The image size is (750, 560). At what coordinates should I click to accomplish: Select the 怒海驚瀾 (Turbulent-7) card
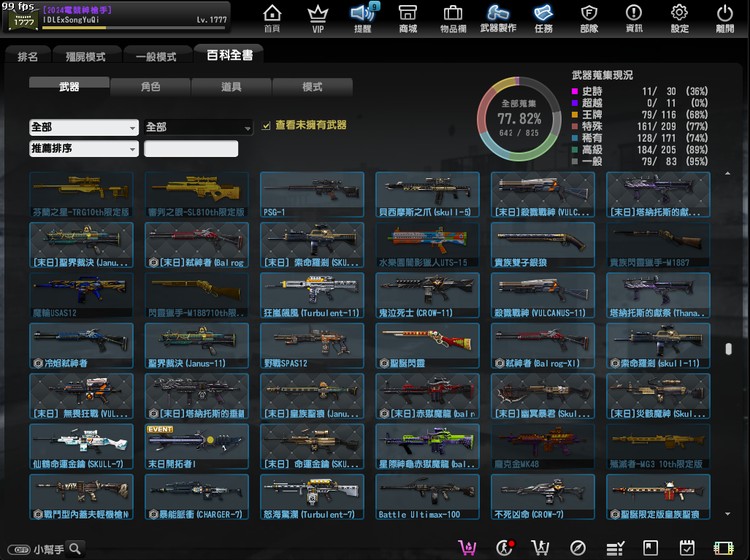pyautogui.click(x=312, y=497)
